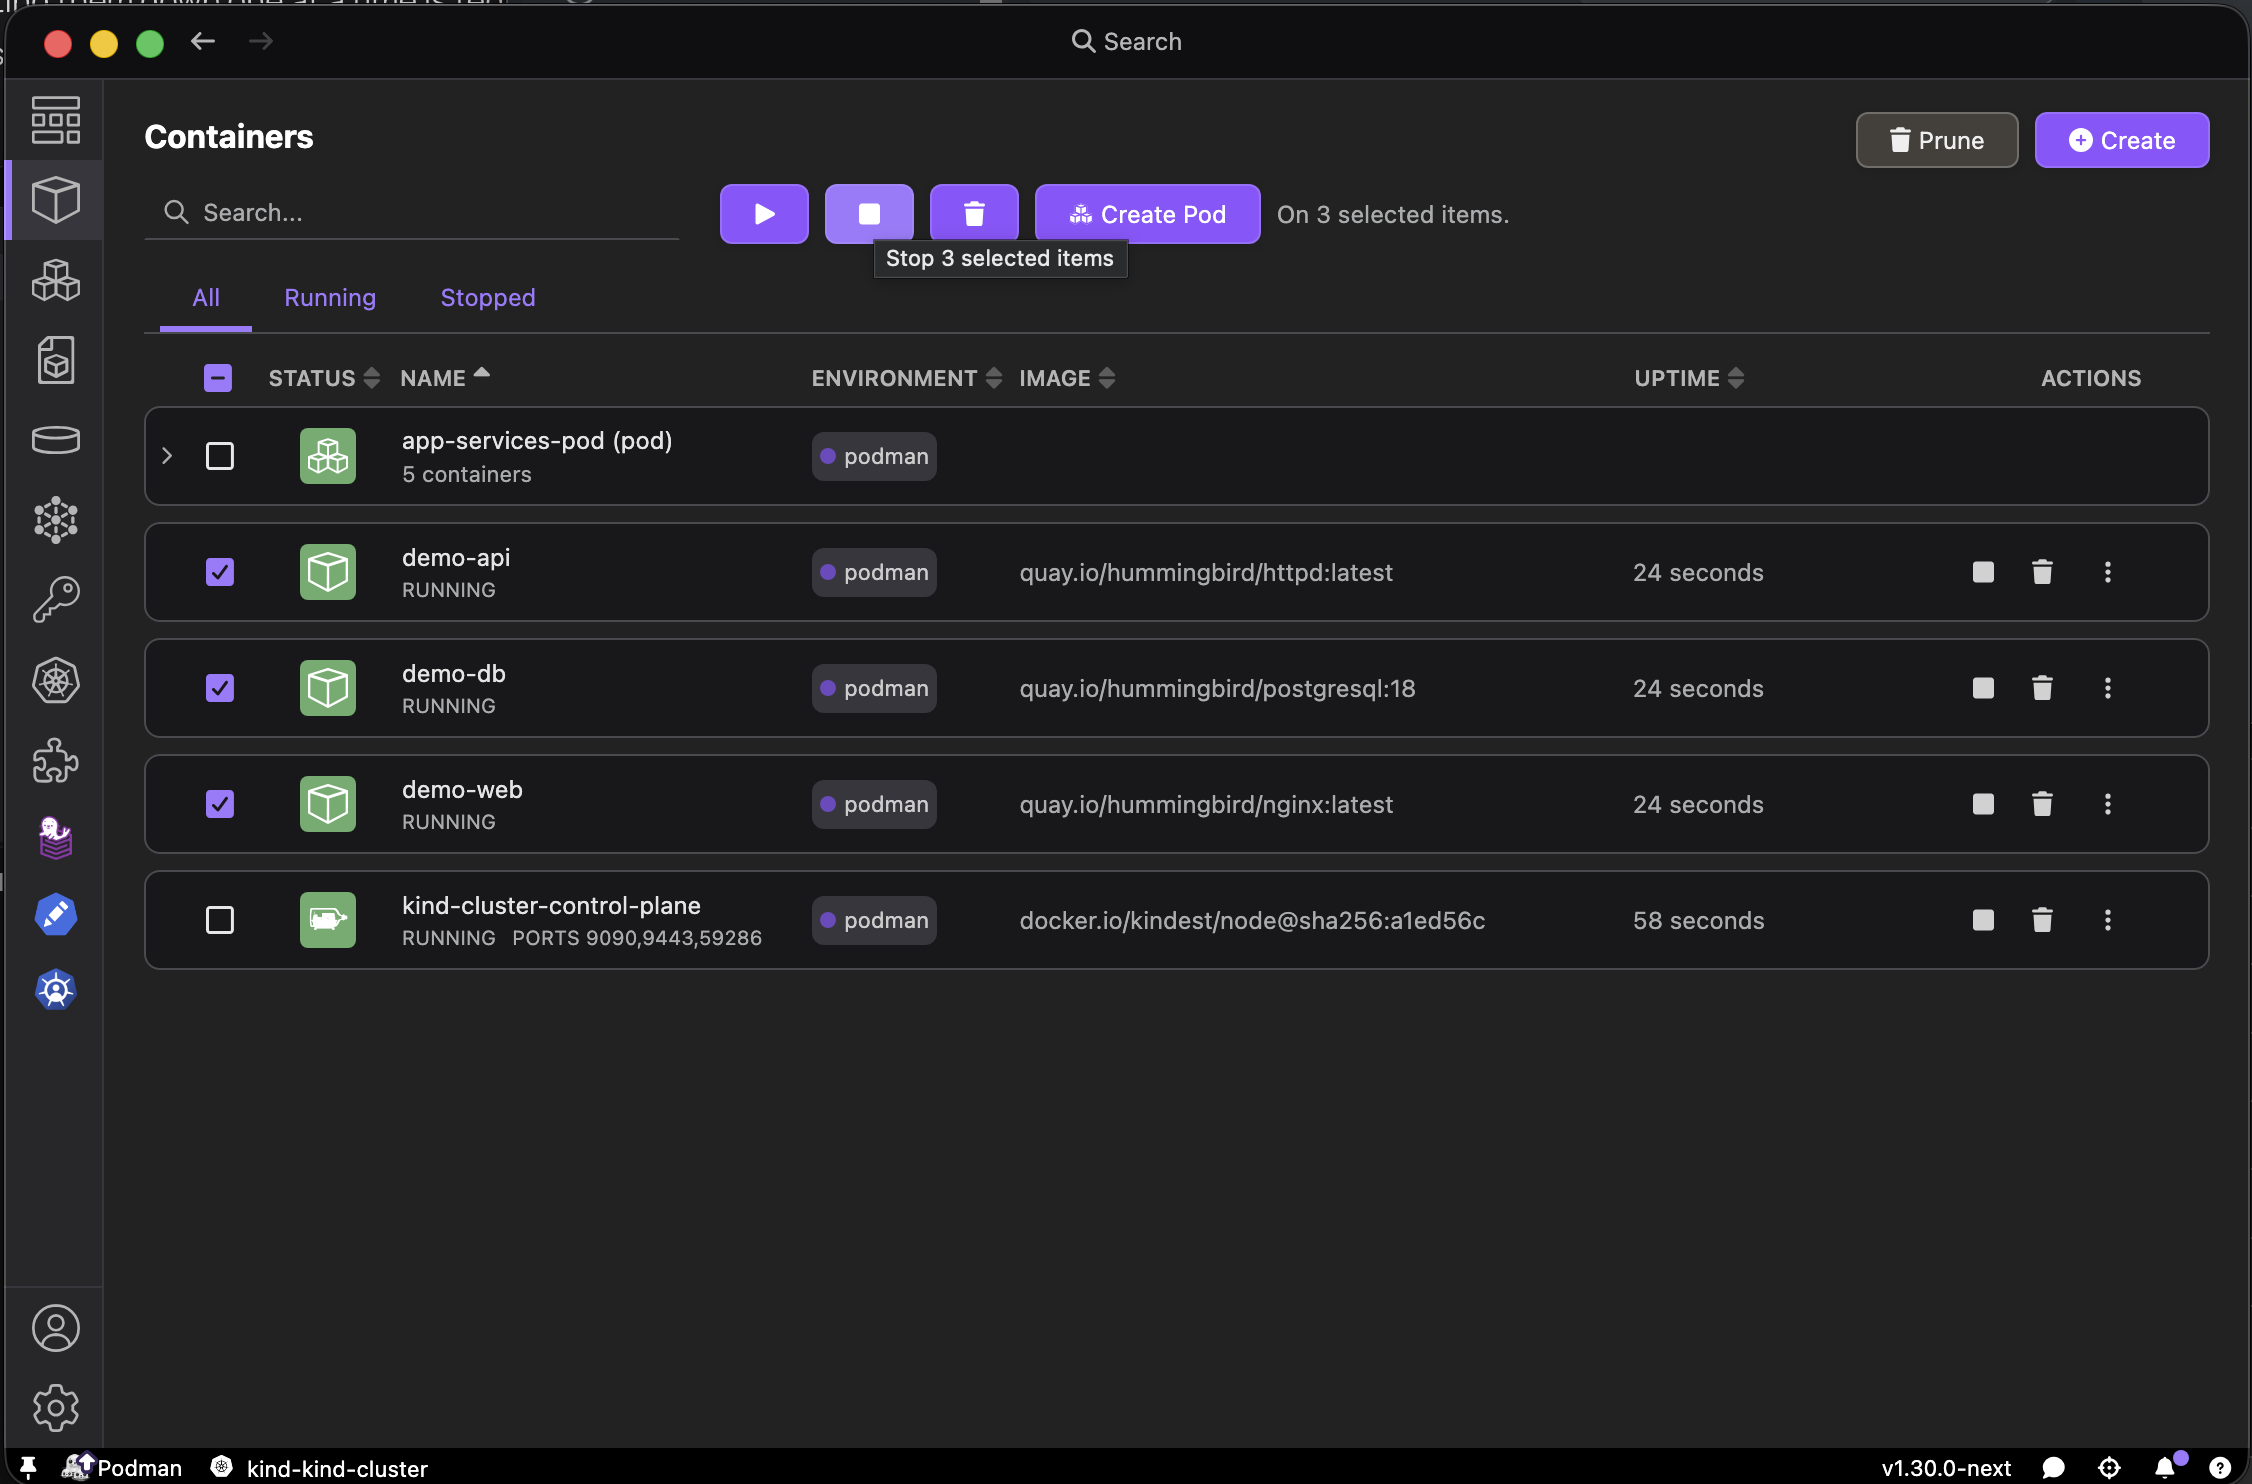
Task: Open the Networks section icon in the sidebar
Action: coord(56,520)
